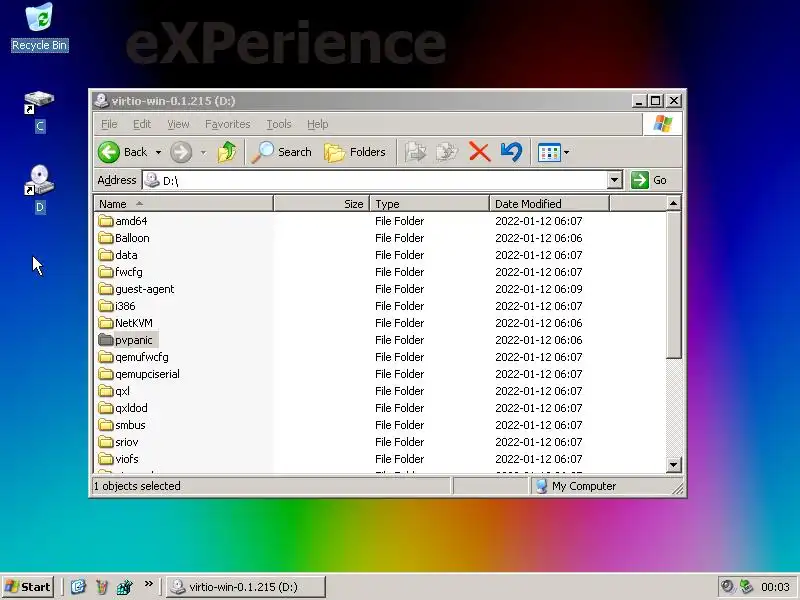Select the pvpanic folder name
Image resolution: width=800 pixels, height=600 pixels.
134,340
